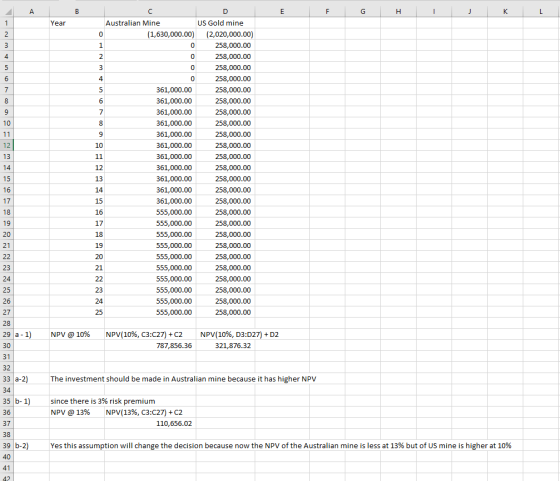This screenshot has height=481, width=560.
Task: Click cell labeled 'NPV @ 13%'
Action: (77, 412)
